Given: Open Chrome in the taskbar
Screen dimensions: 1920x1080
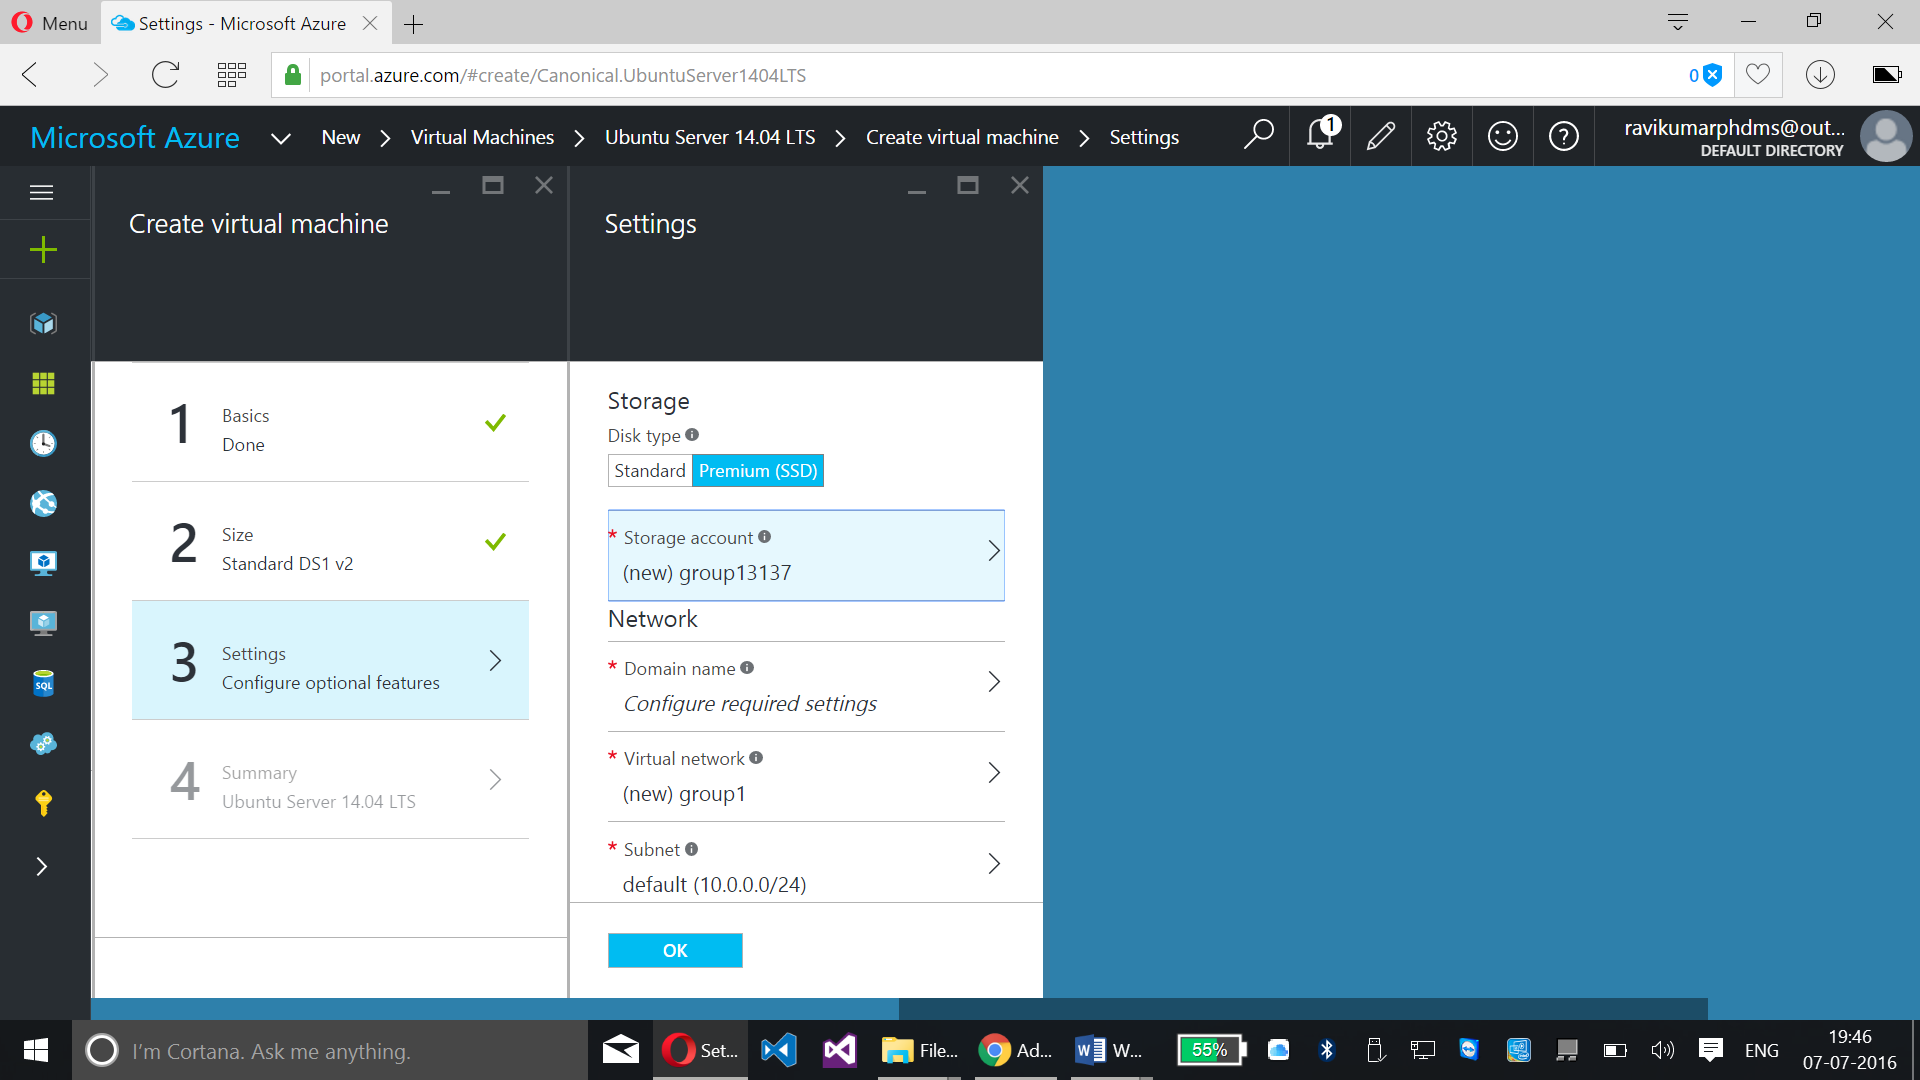Looking at the screenshot, I should click(x=1015, y=1051).
